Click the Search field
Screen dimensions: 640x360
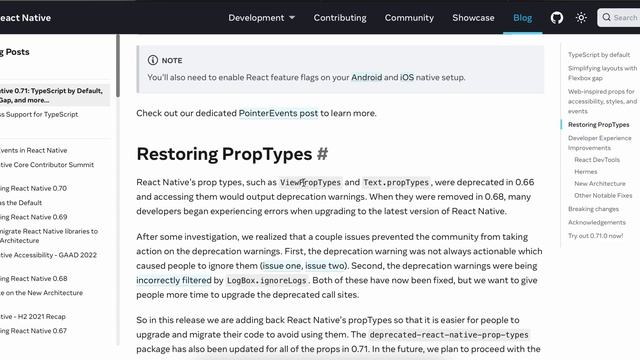[619, 18]
